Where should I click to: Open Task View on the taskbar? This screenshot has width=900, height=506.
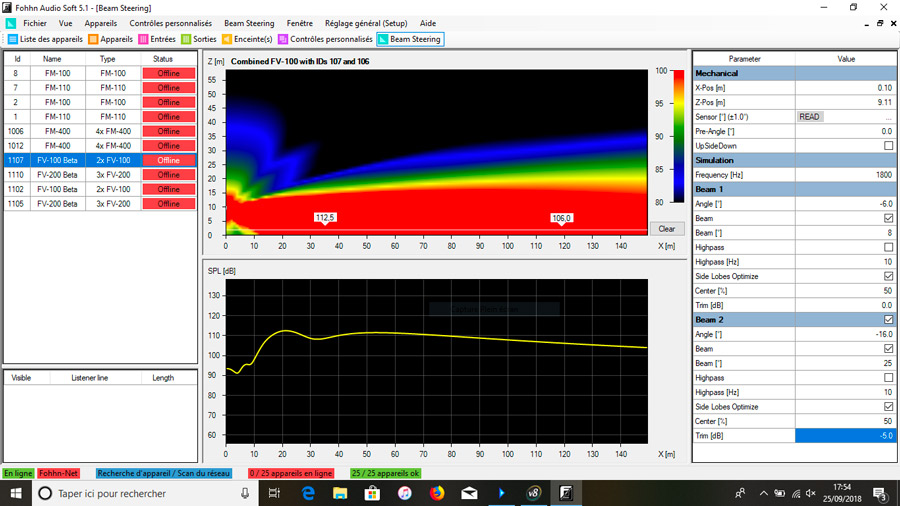point(274,493)
